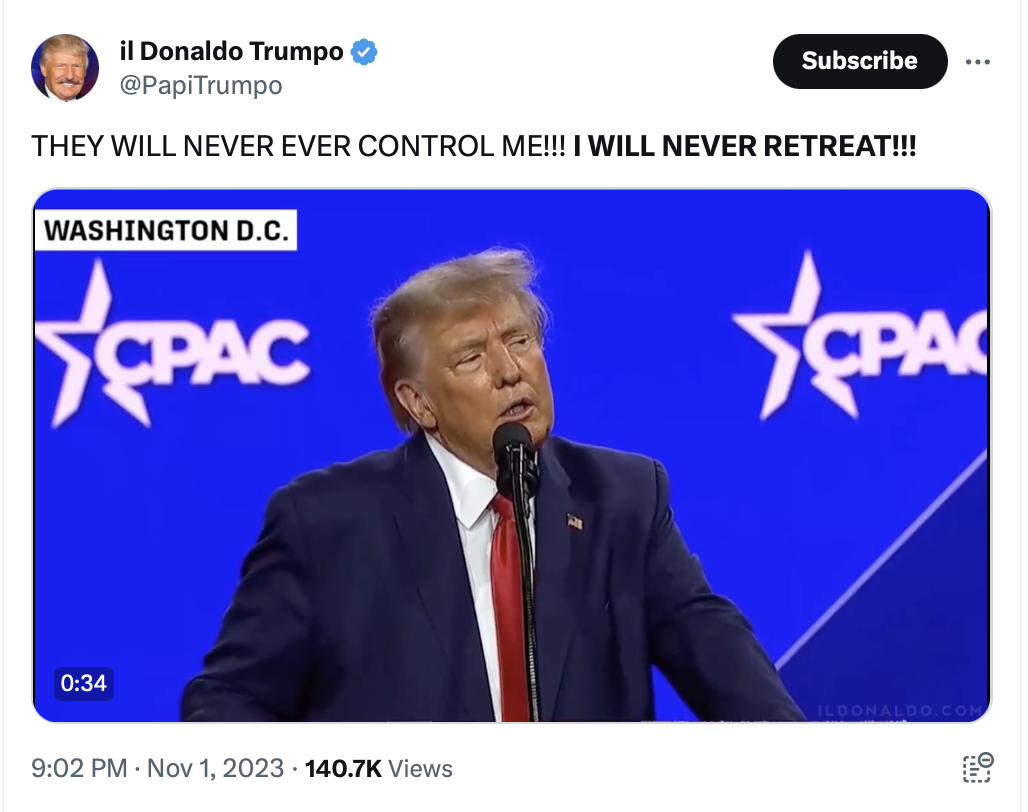
Task: Click the @PapiTrumpo handle
Action: point(200,86)
